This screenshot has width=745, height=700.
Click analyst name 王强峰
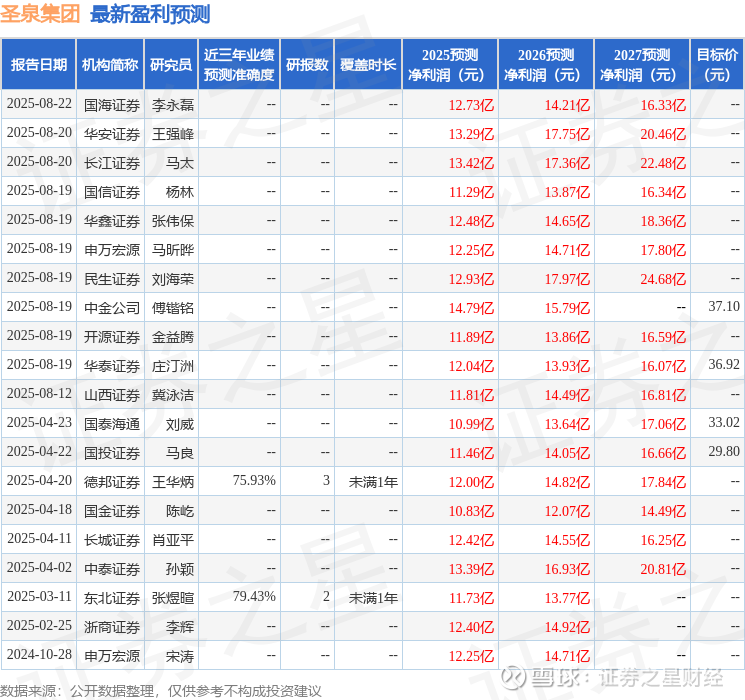[x=173, y=134]
